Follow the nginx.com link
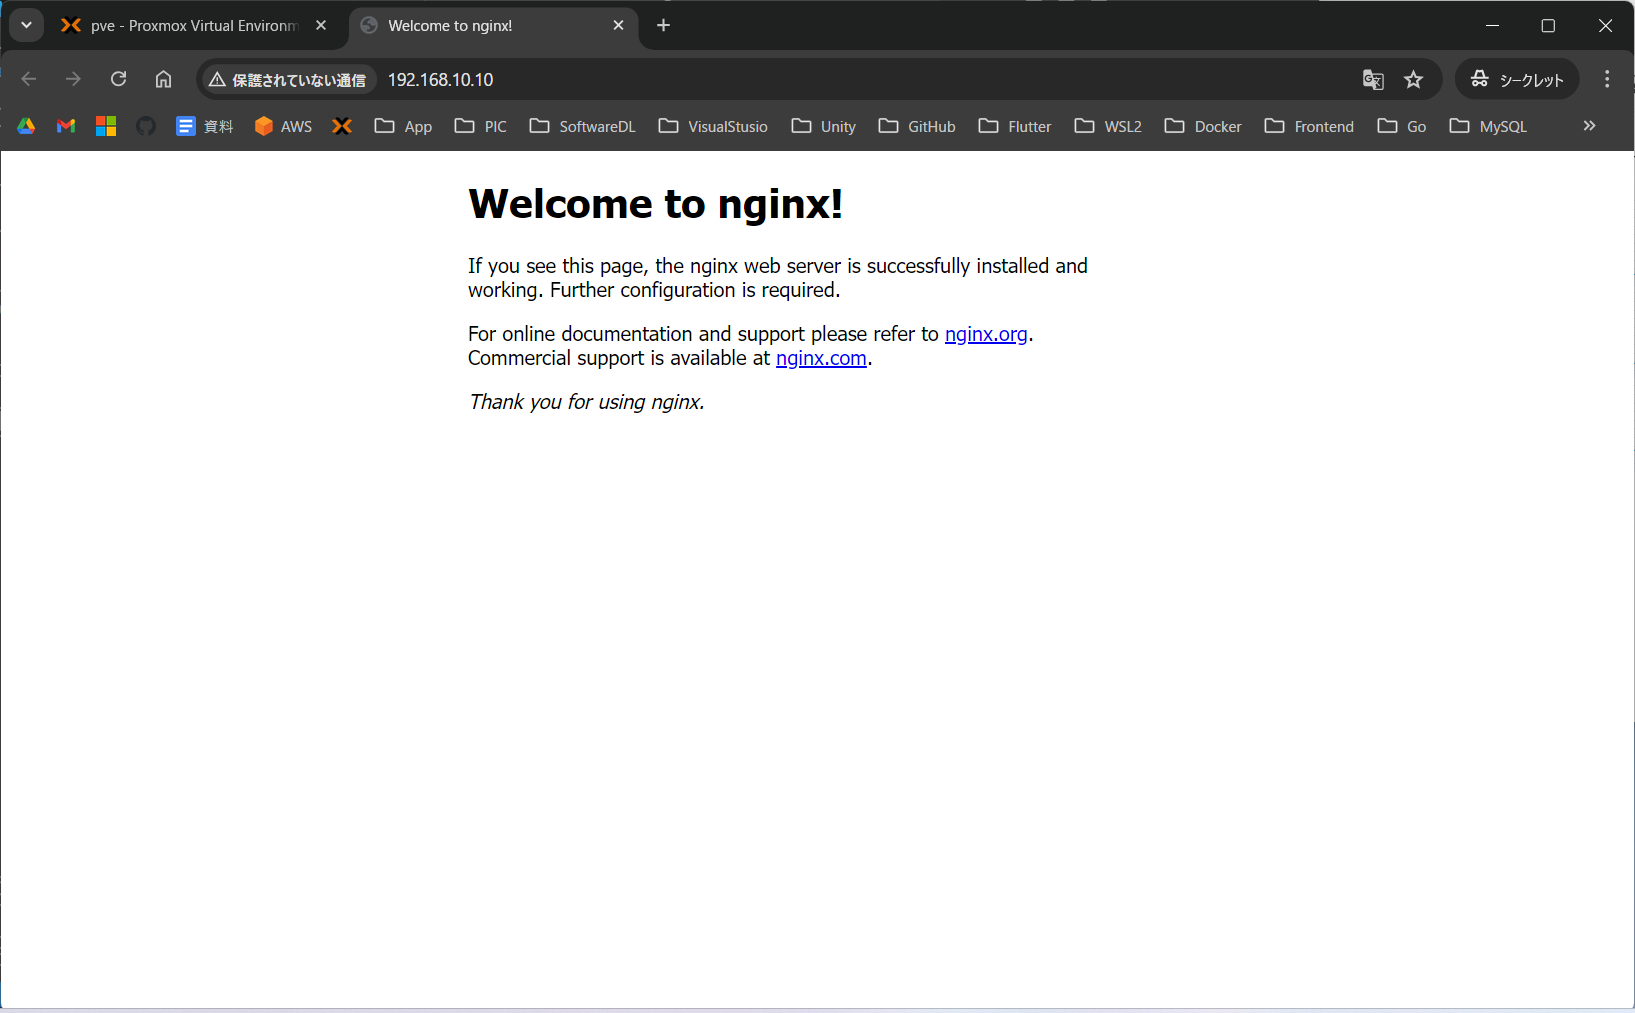Screen dimensions: 1635x1013 pos(820,358)
